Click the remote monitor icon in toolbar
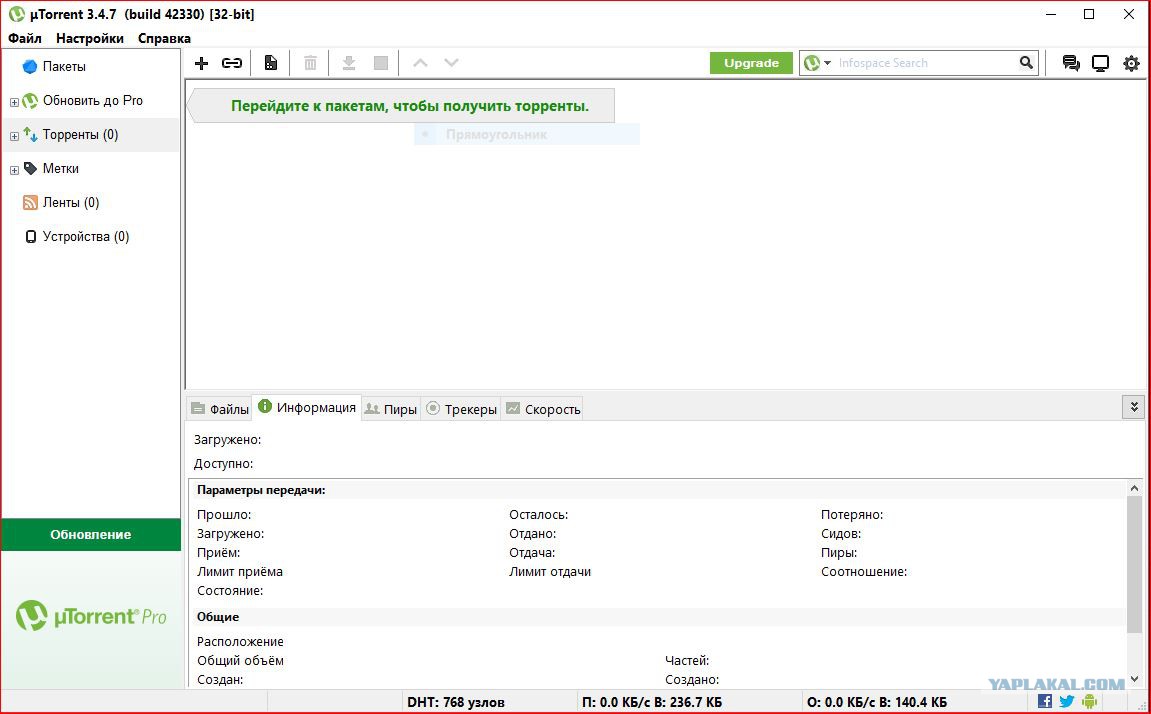This screenshot has height=714, width=1151. (x=1100, y=63)
